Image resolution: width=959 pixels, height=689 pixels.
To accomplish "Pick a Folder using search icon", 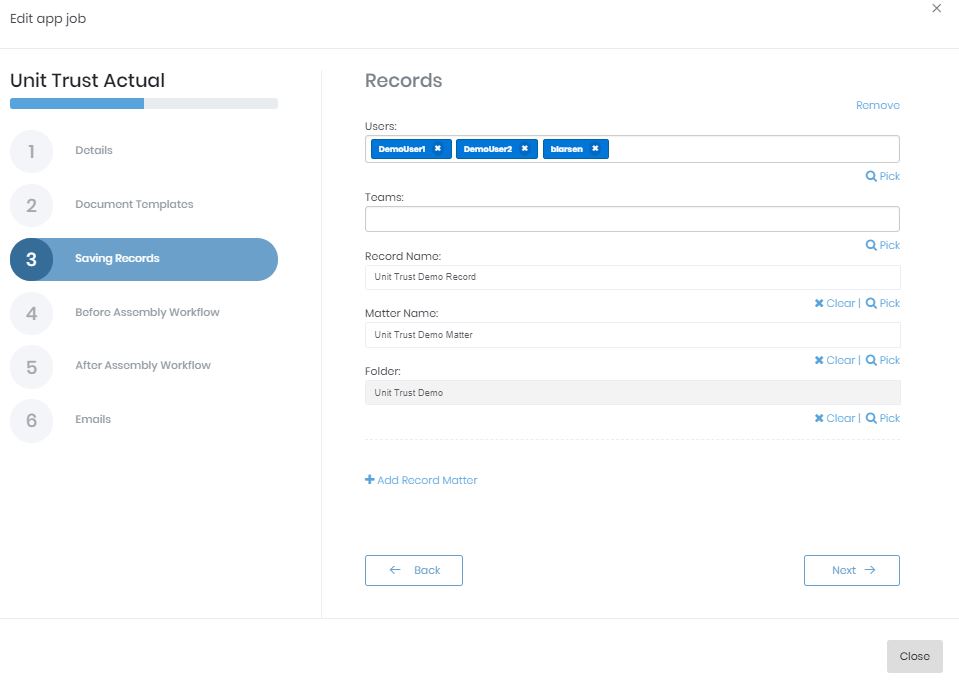I will coord(872,418).
